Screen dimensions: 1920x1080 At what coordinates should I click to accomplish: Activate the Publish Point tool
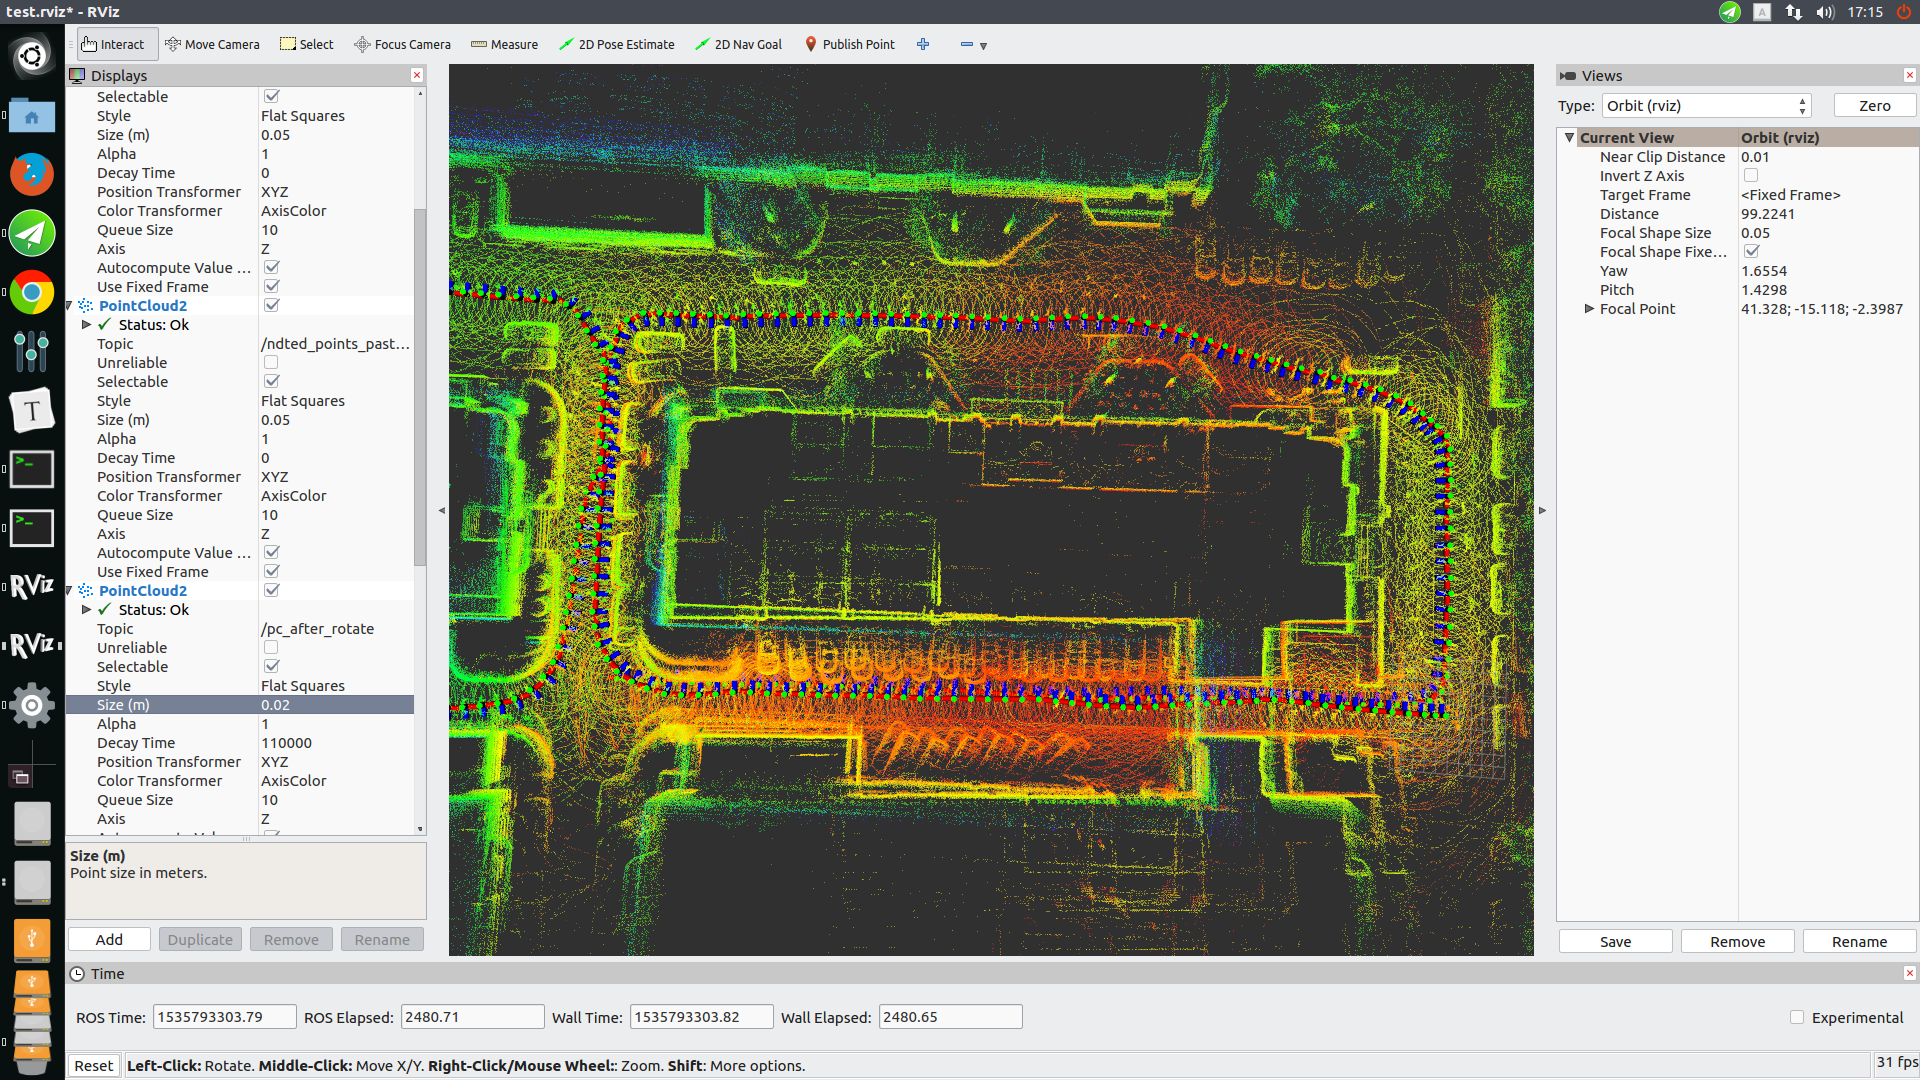849,44
